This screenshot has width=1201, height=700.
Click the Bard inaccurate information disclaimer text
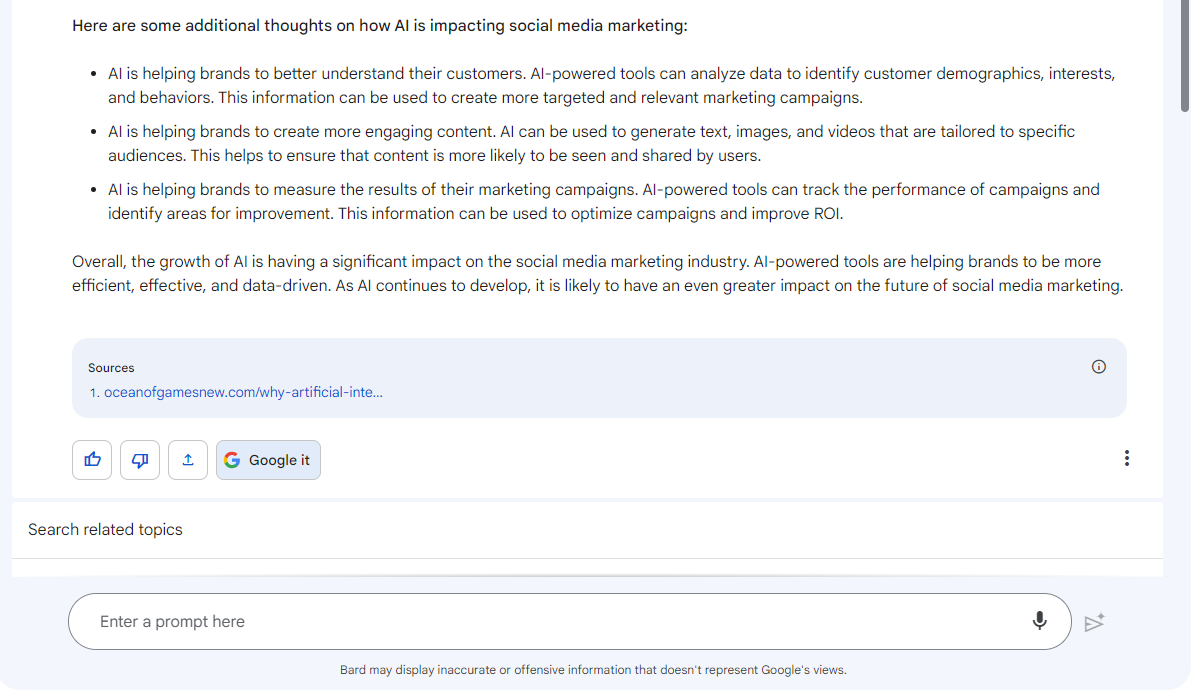click(x=593, y=670)
